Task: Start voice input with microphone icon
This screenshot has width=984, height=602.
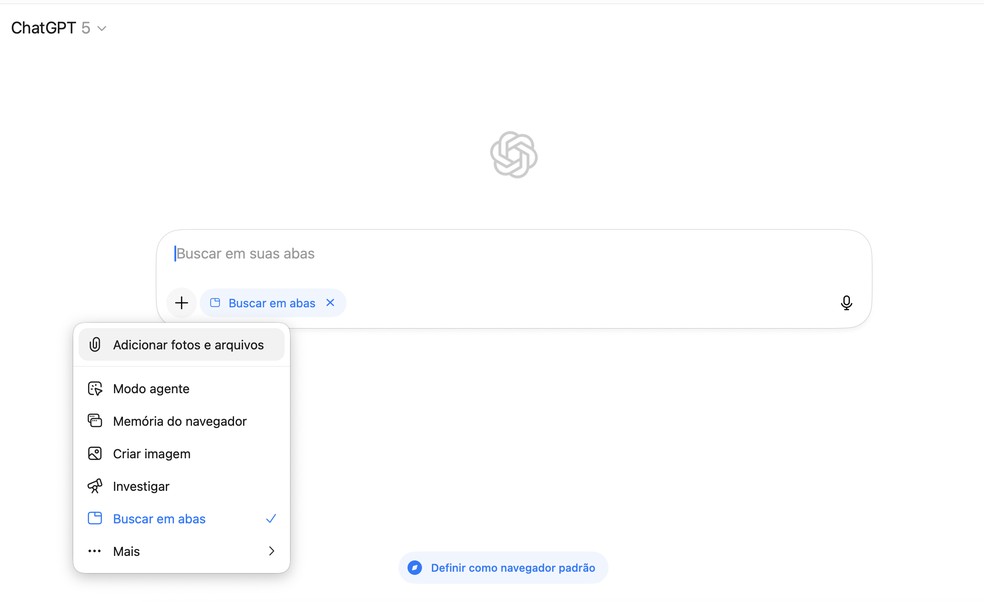Action: [846, 303]
